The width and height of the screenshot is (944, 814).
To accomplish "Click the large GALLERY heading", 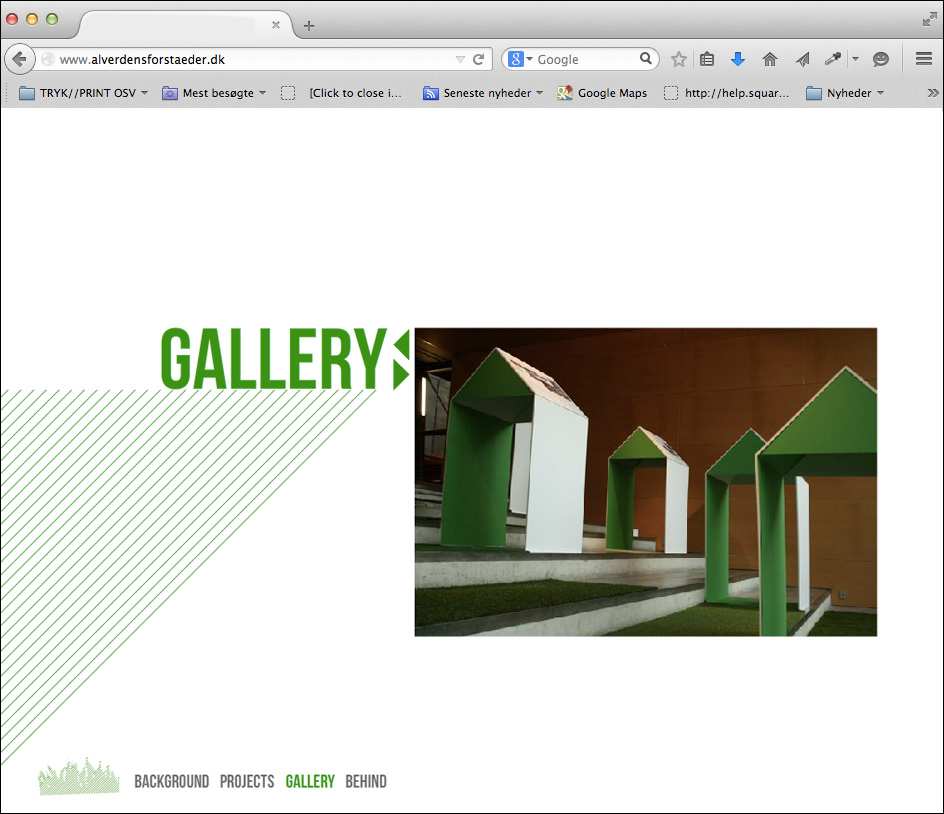I will click(273, 359).
